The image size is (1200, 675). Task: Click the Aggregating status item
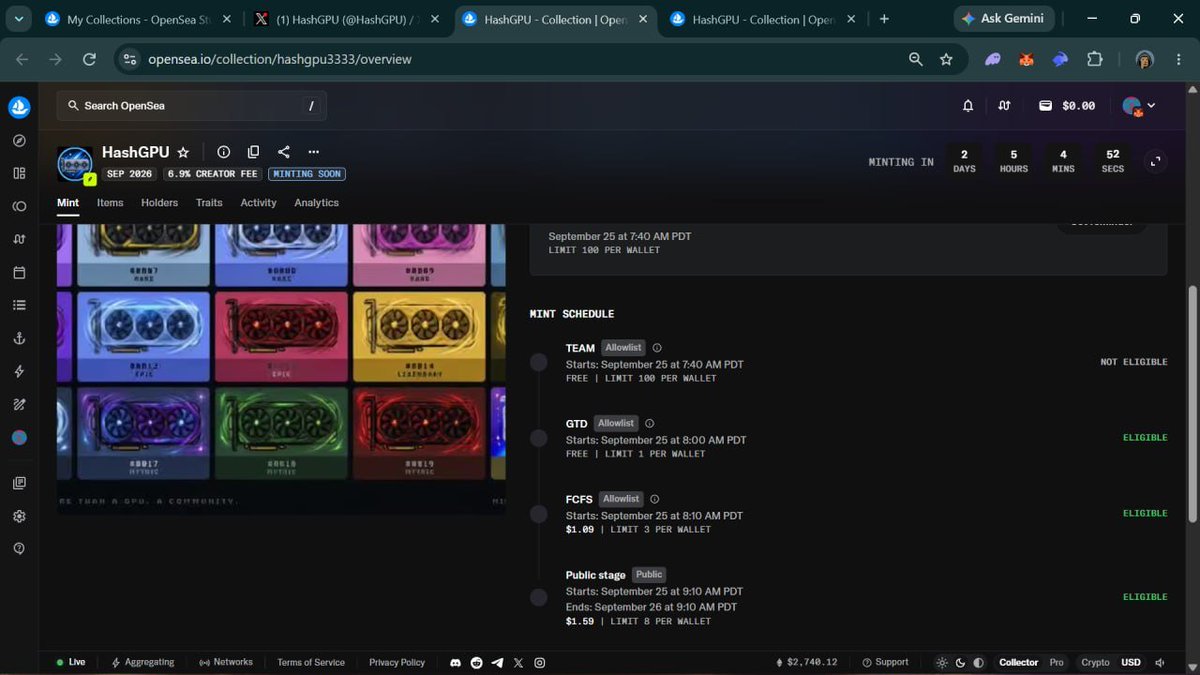[143, 663]
